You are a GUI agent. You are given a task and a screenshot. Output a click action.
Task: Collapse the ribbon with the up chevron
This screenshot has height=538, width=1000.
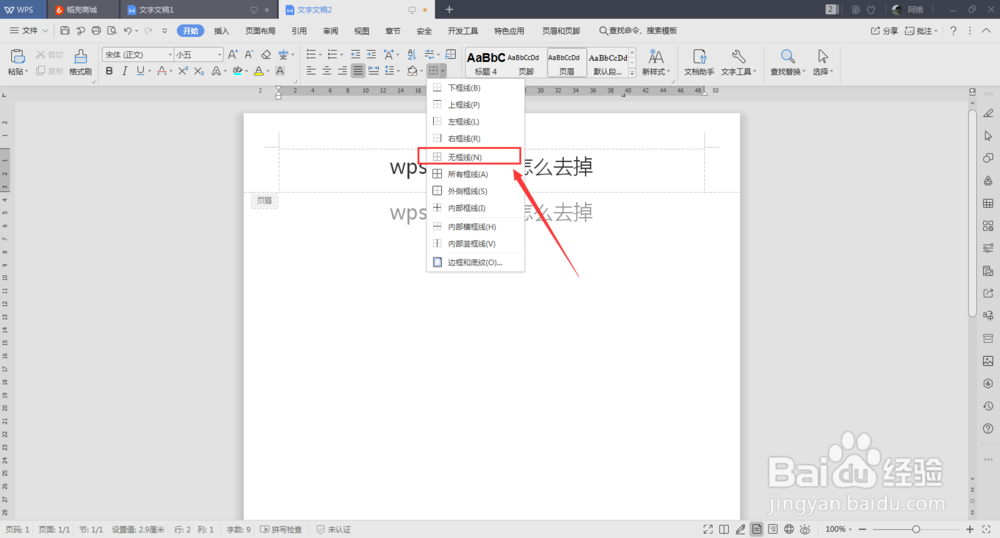click(x=986, y=31)
